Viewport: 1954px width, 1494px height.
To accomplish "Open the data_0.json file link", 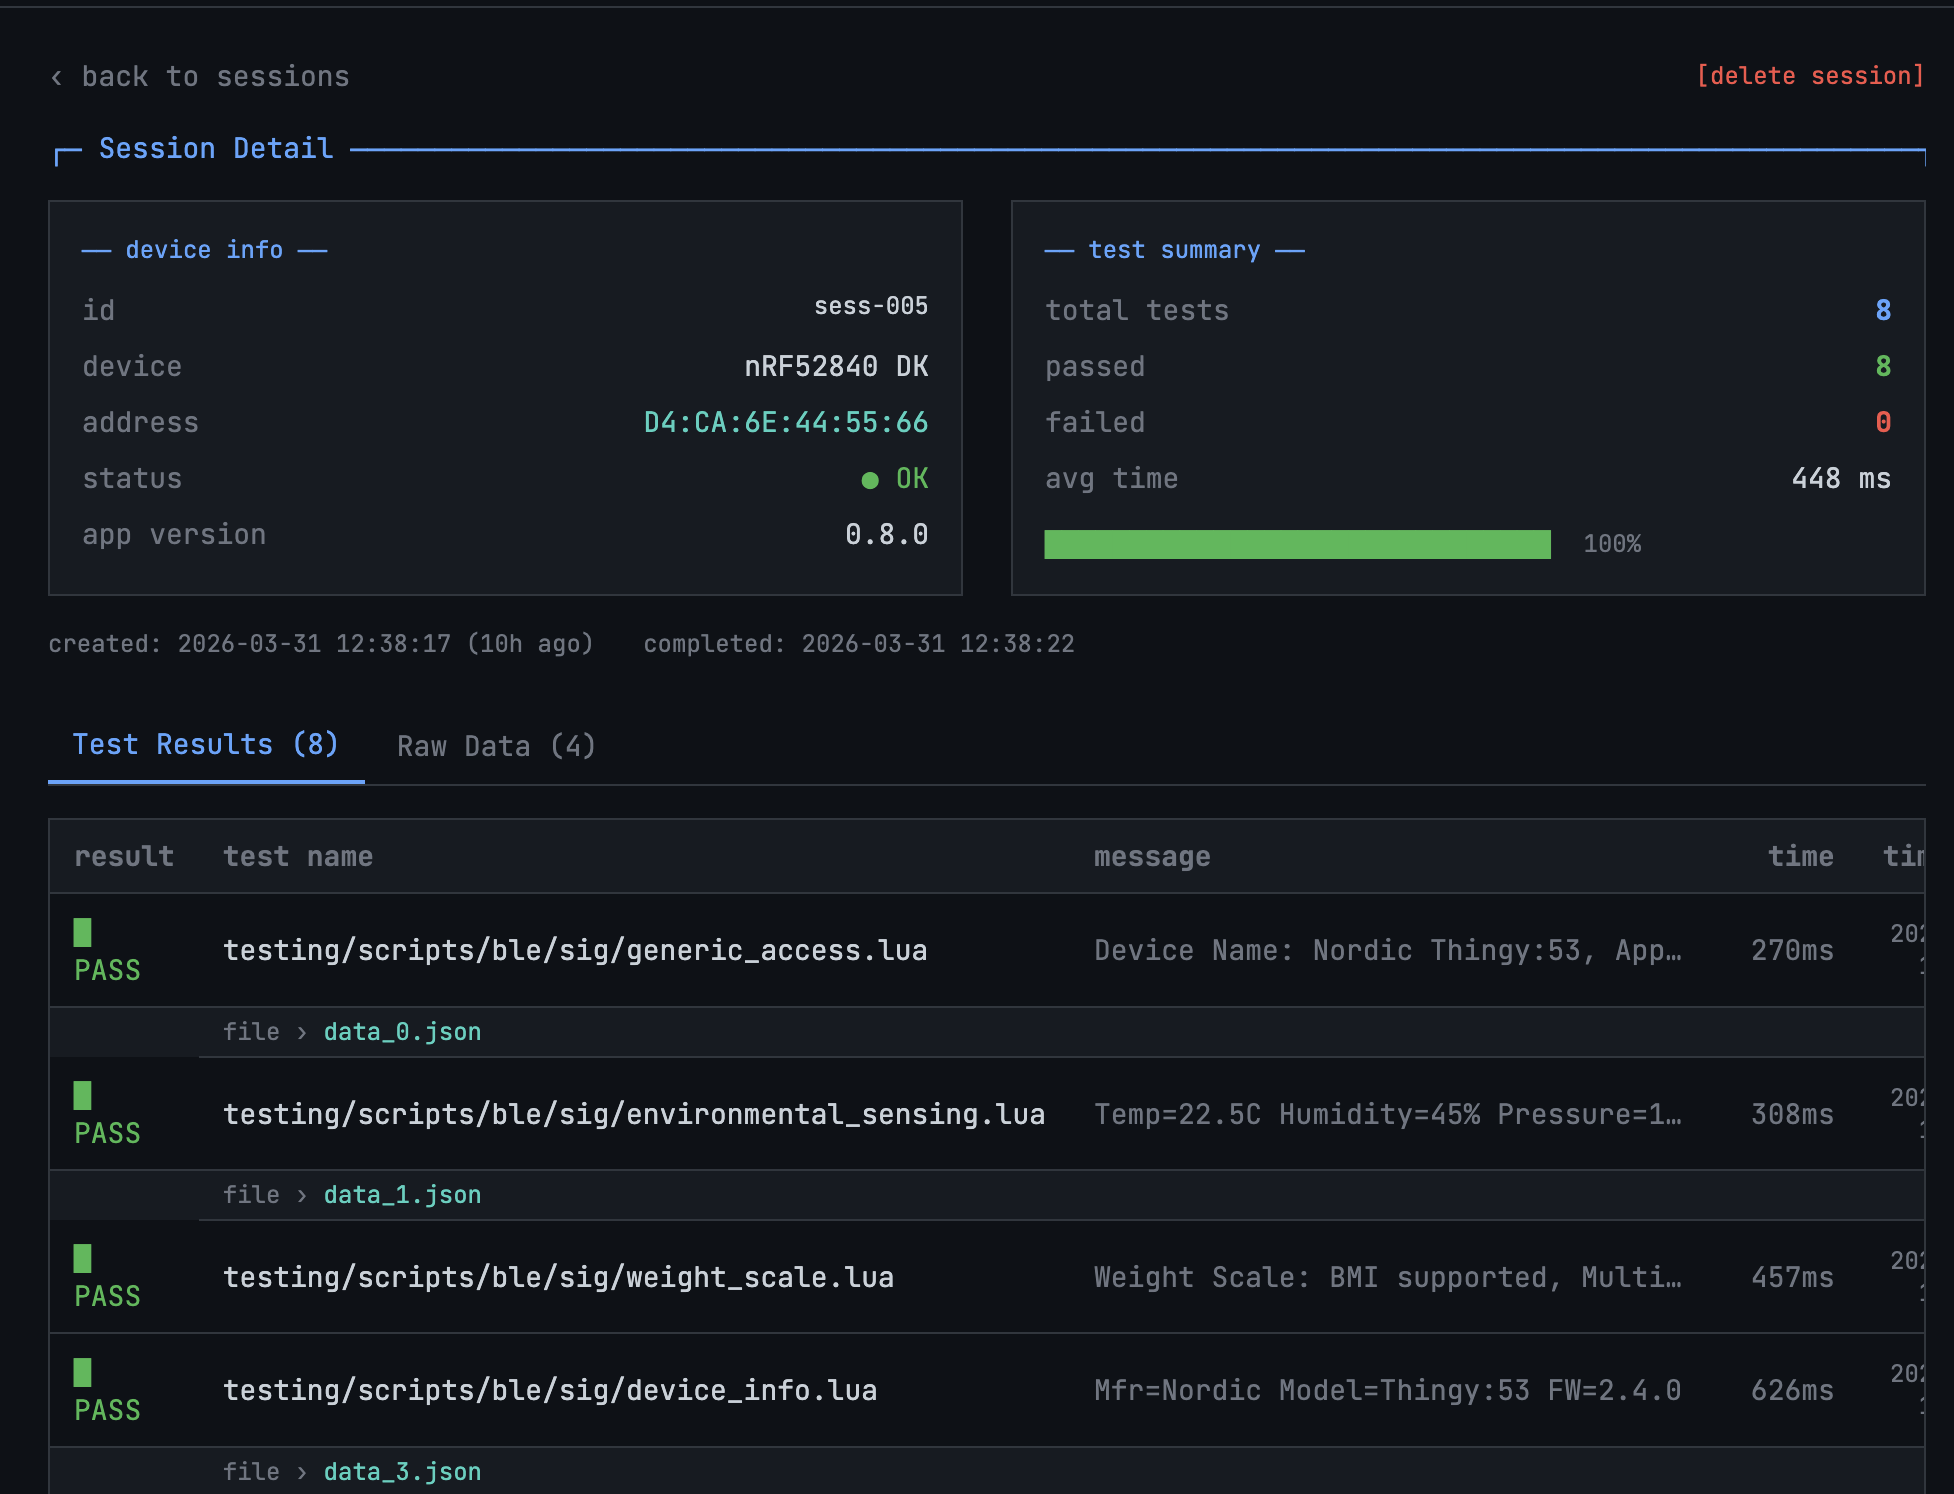I will (x=402, y=1032).
